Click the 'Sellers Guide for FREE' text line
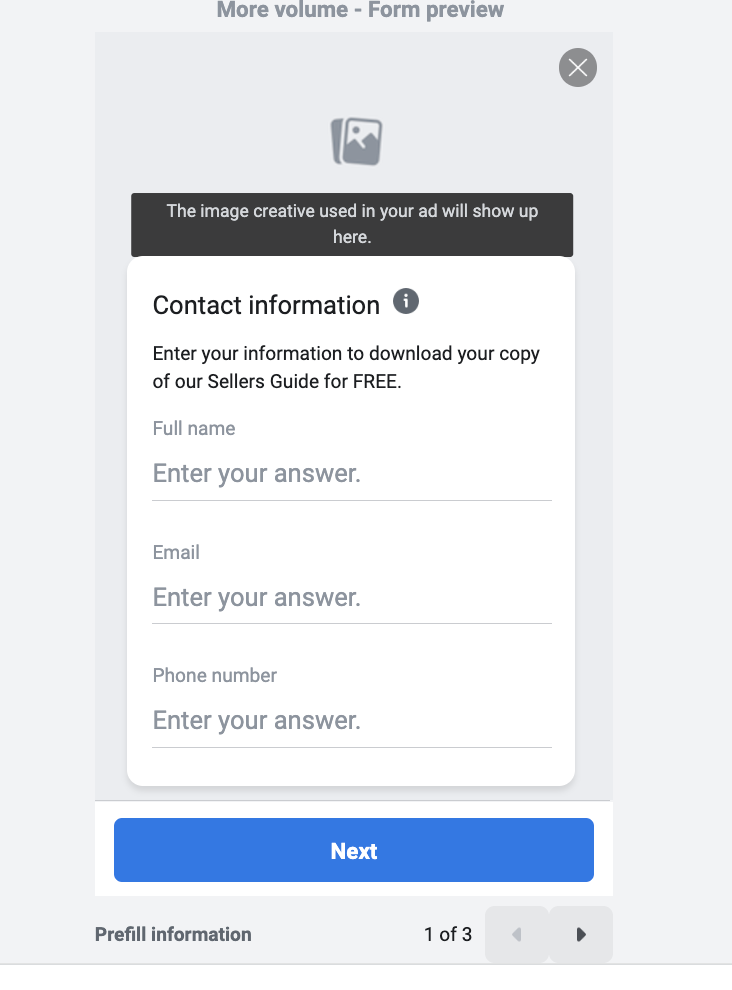Viewport: 732px width, 990px height. pyautogui.click(x=277, y=381)
